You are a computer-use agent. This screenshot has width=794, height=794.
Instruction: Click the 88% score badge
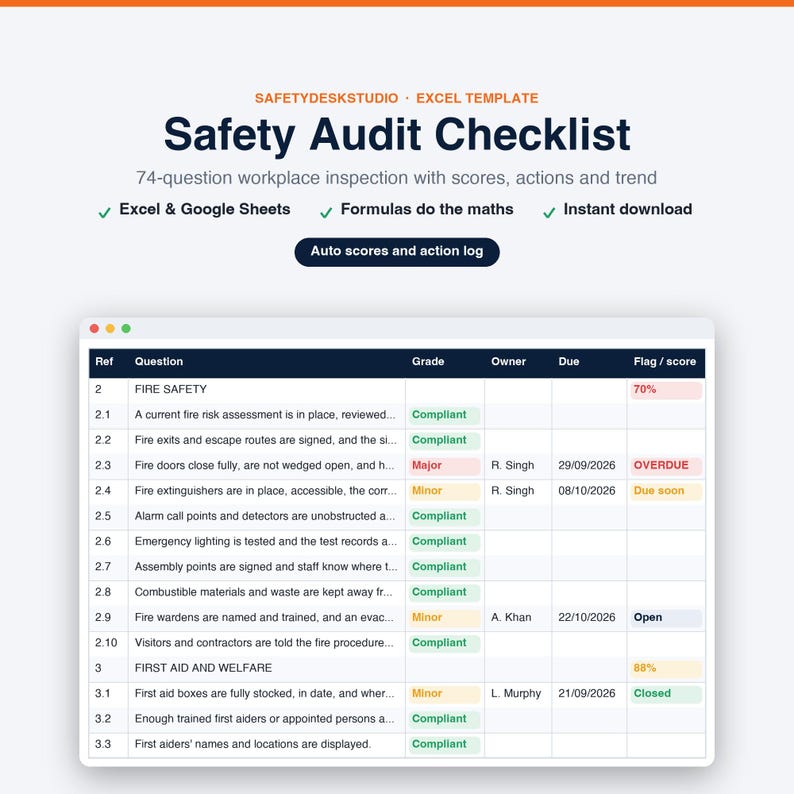pyautogui.click(x=666, y=668)
